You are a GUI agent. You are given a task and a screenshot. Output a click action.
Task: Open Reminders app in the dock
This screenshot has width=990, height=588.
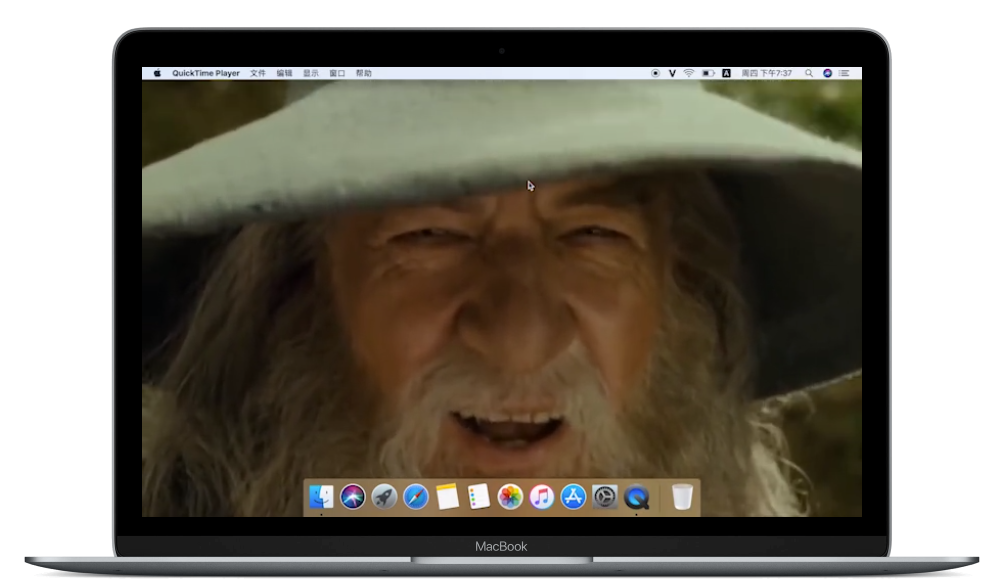pos(479,497)
